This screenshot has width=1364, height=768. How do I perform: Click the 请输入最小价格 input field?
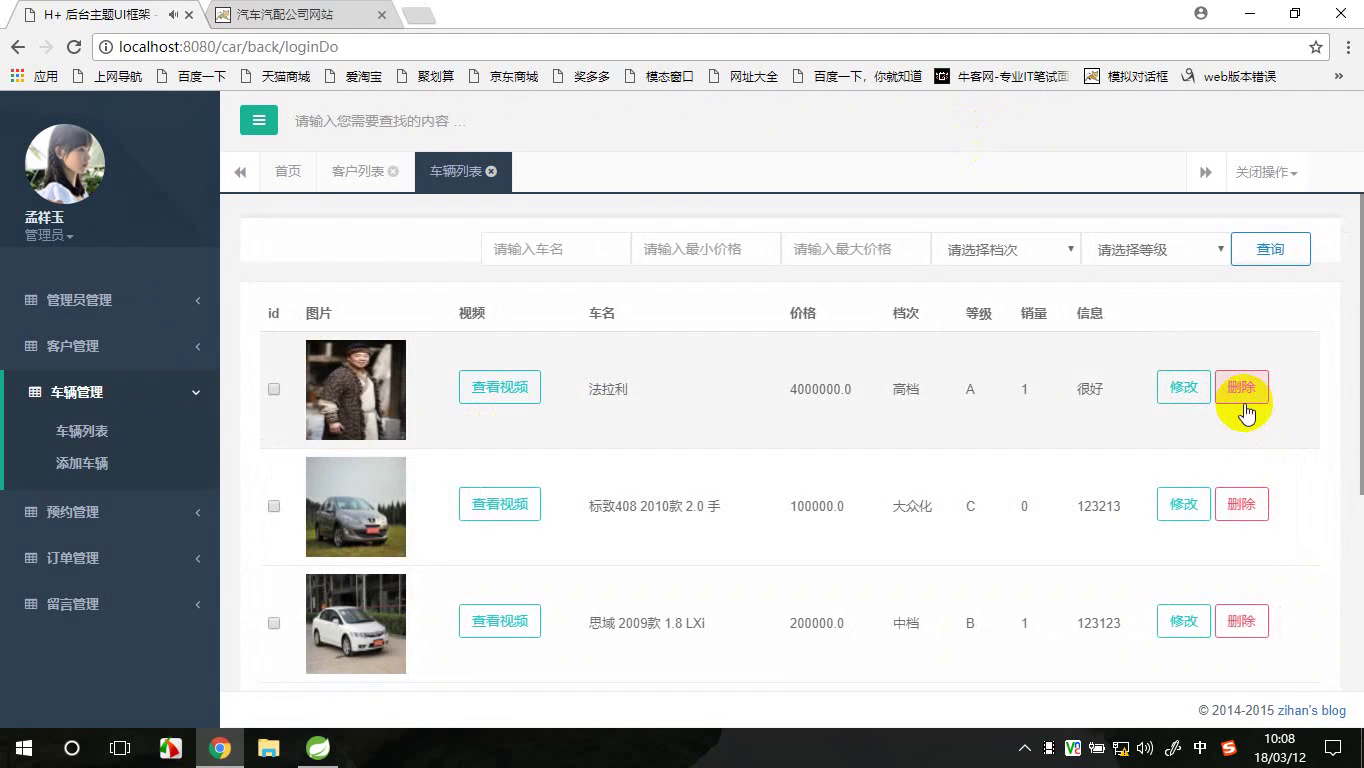pyautogui.click(x=706, y=249)
